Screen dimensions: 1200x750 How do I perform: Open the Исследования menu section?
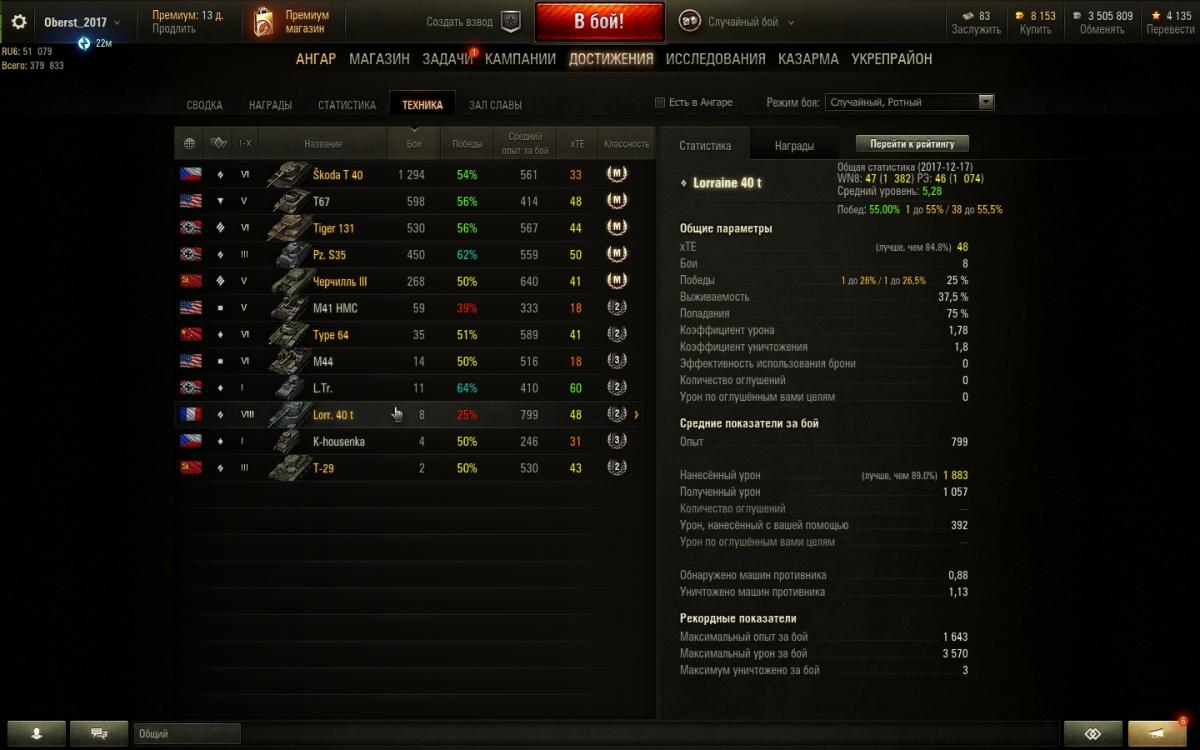(716, 59)
